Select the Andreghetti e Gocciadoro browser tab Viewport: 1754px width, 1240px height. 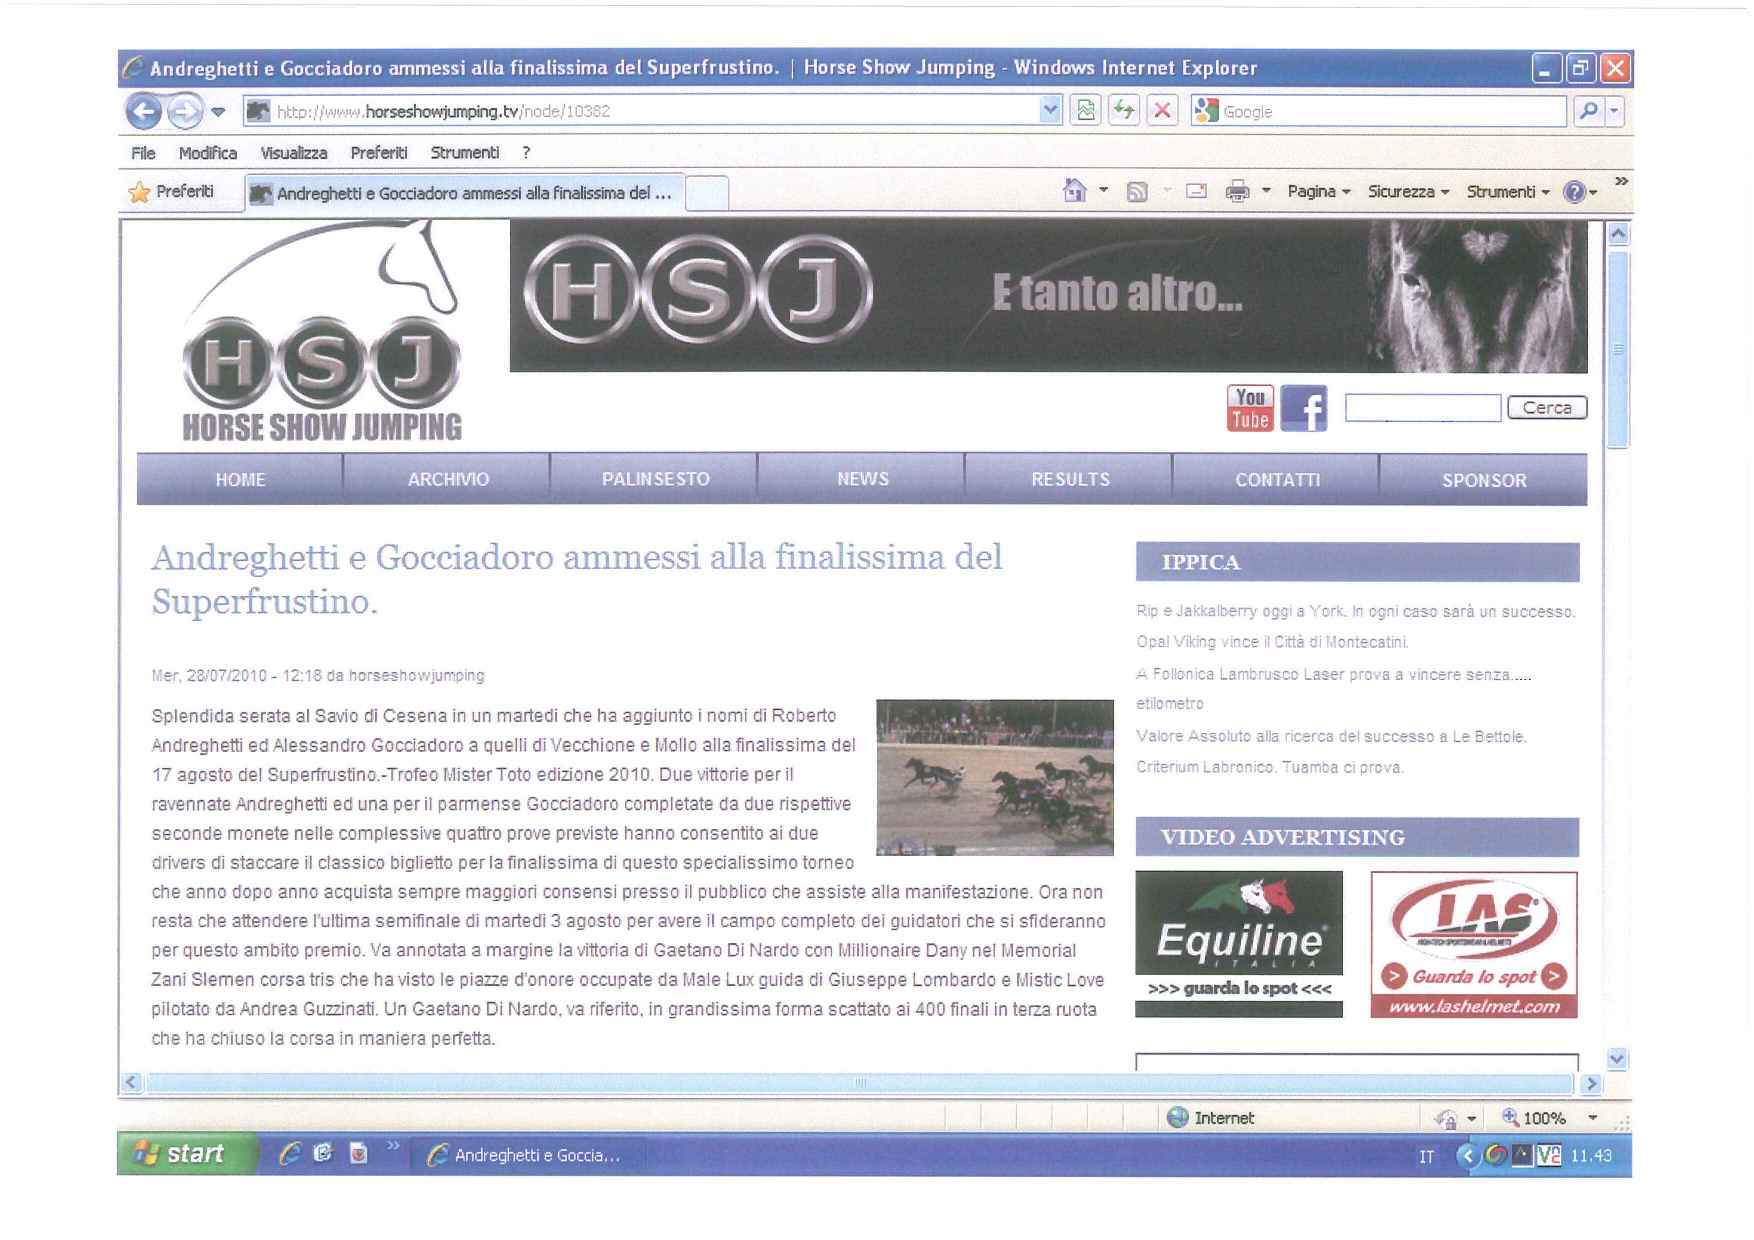465,193
